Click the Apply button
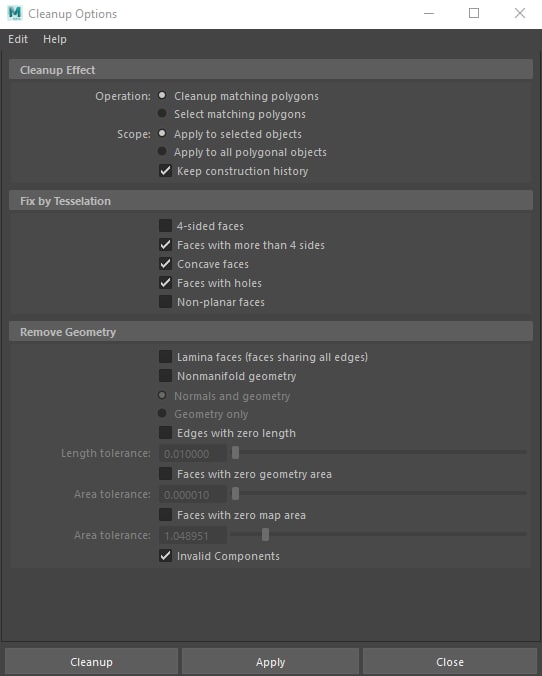 (270, 662)
